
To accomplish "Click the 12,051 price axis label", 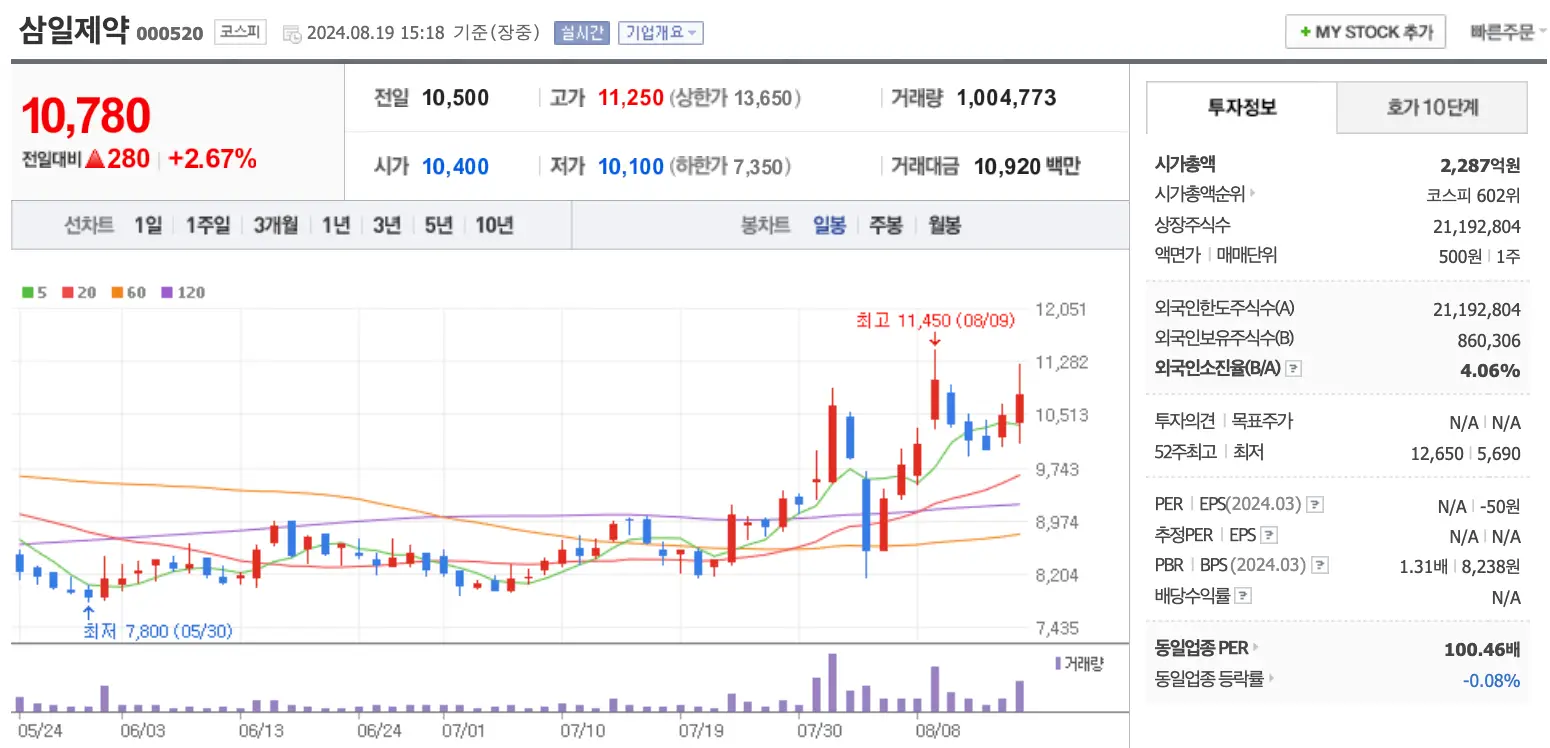I will [x=1060, y=310].
